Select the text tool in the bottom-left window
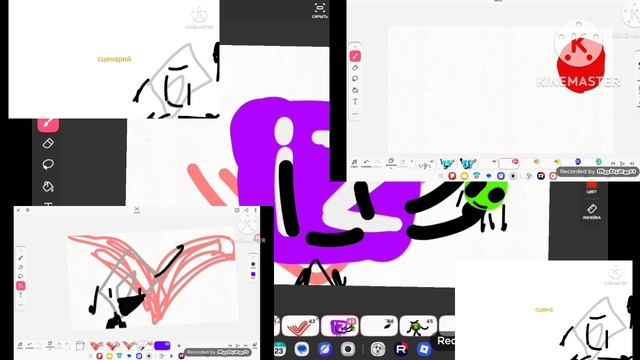This screenshot has width=640, height=360. point(20,295)
